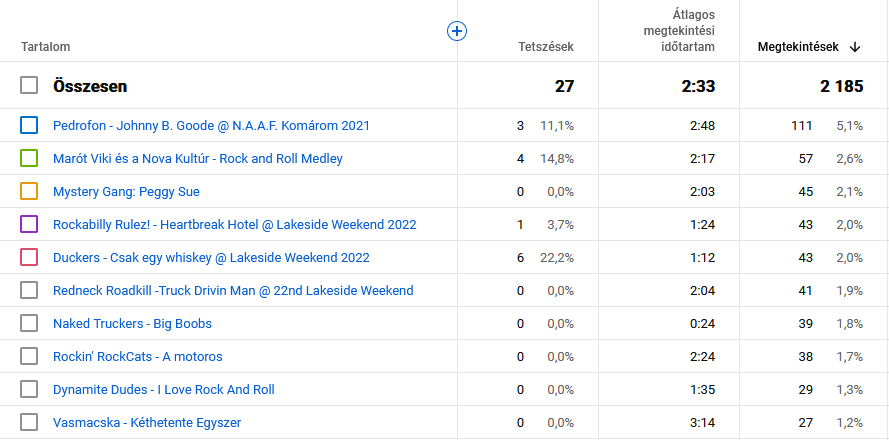Add a metric column with the plus icon
889x440 pixels.
tap(457, 31)
